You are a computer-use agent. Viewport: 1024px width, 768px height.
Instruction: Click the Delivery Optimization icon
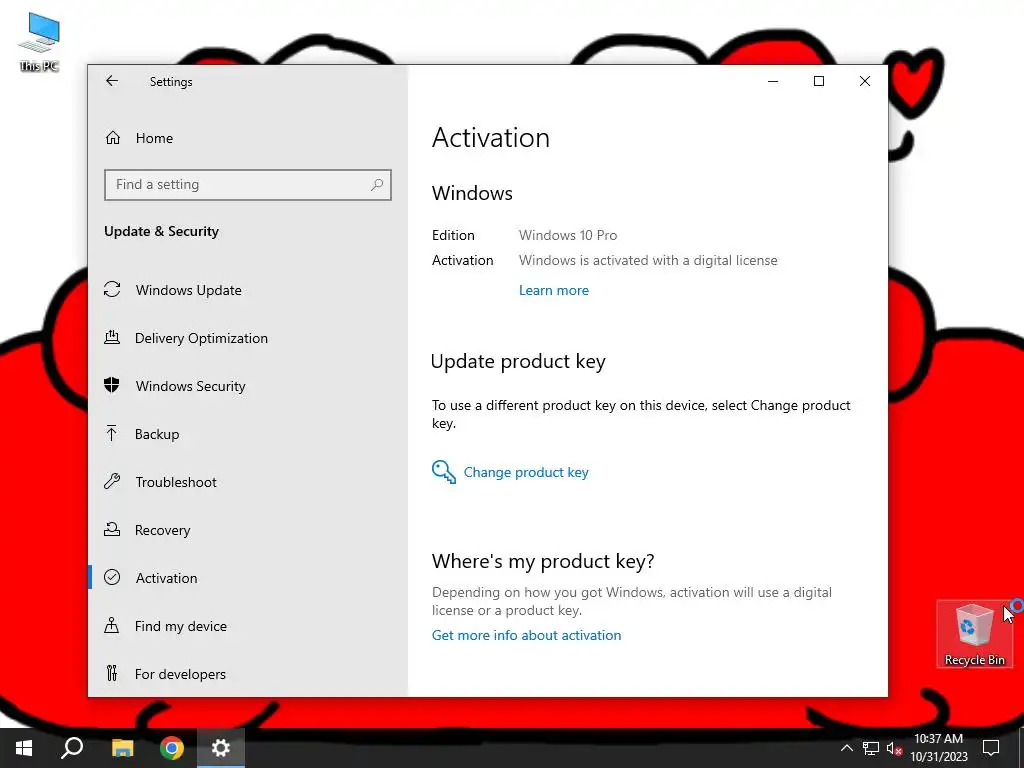click(112, 338)
